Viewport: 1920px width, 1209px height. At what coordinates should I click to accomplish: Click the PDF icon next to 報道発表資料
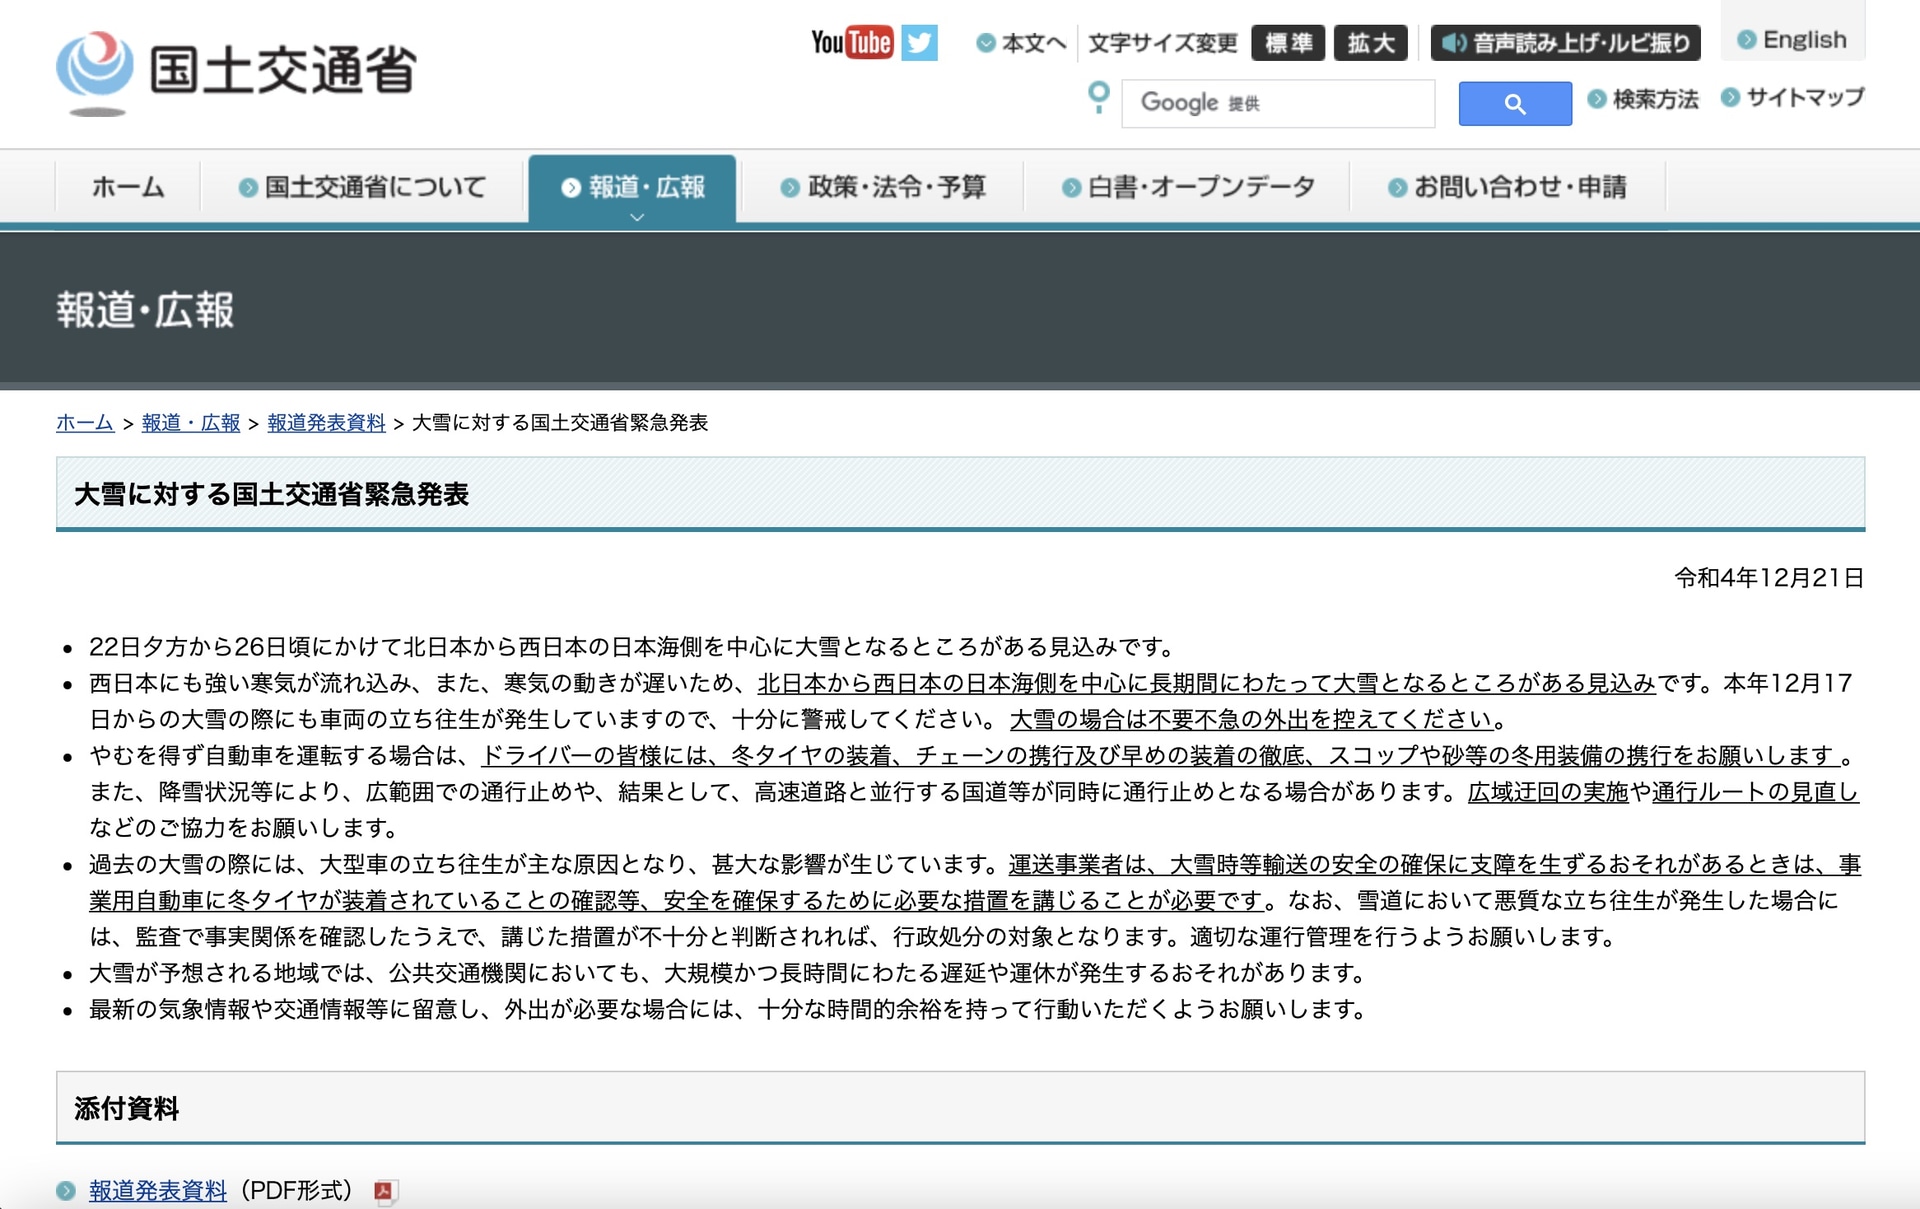click(x=385, y=1190)
